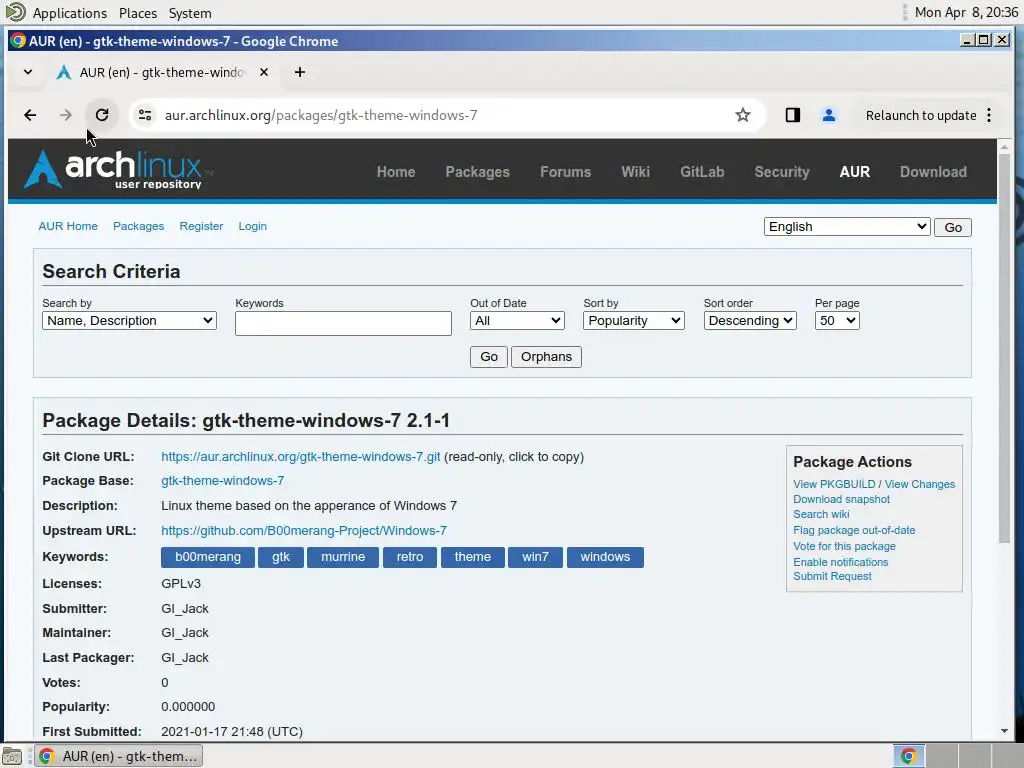Click the windows keyword tag
Image resolution: width=1024 pixels, height=768 pixels.
coord(605,557)
